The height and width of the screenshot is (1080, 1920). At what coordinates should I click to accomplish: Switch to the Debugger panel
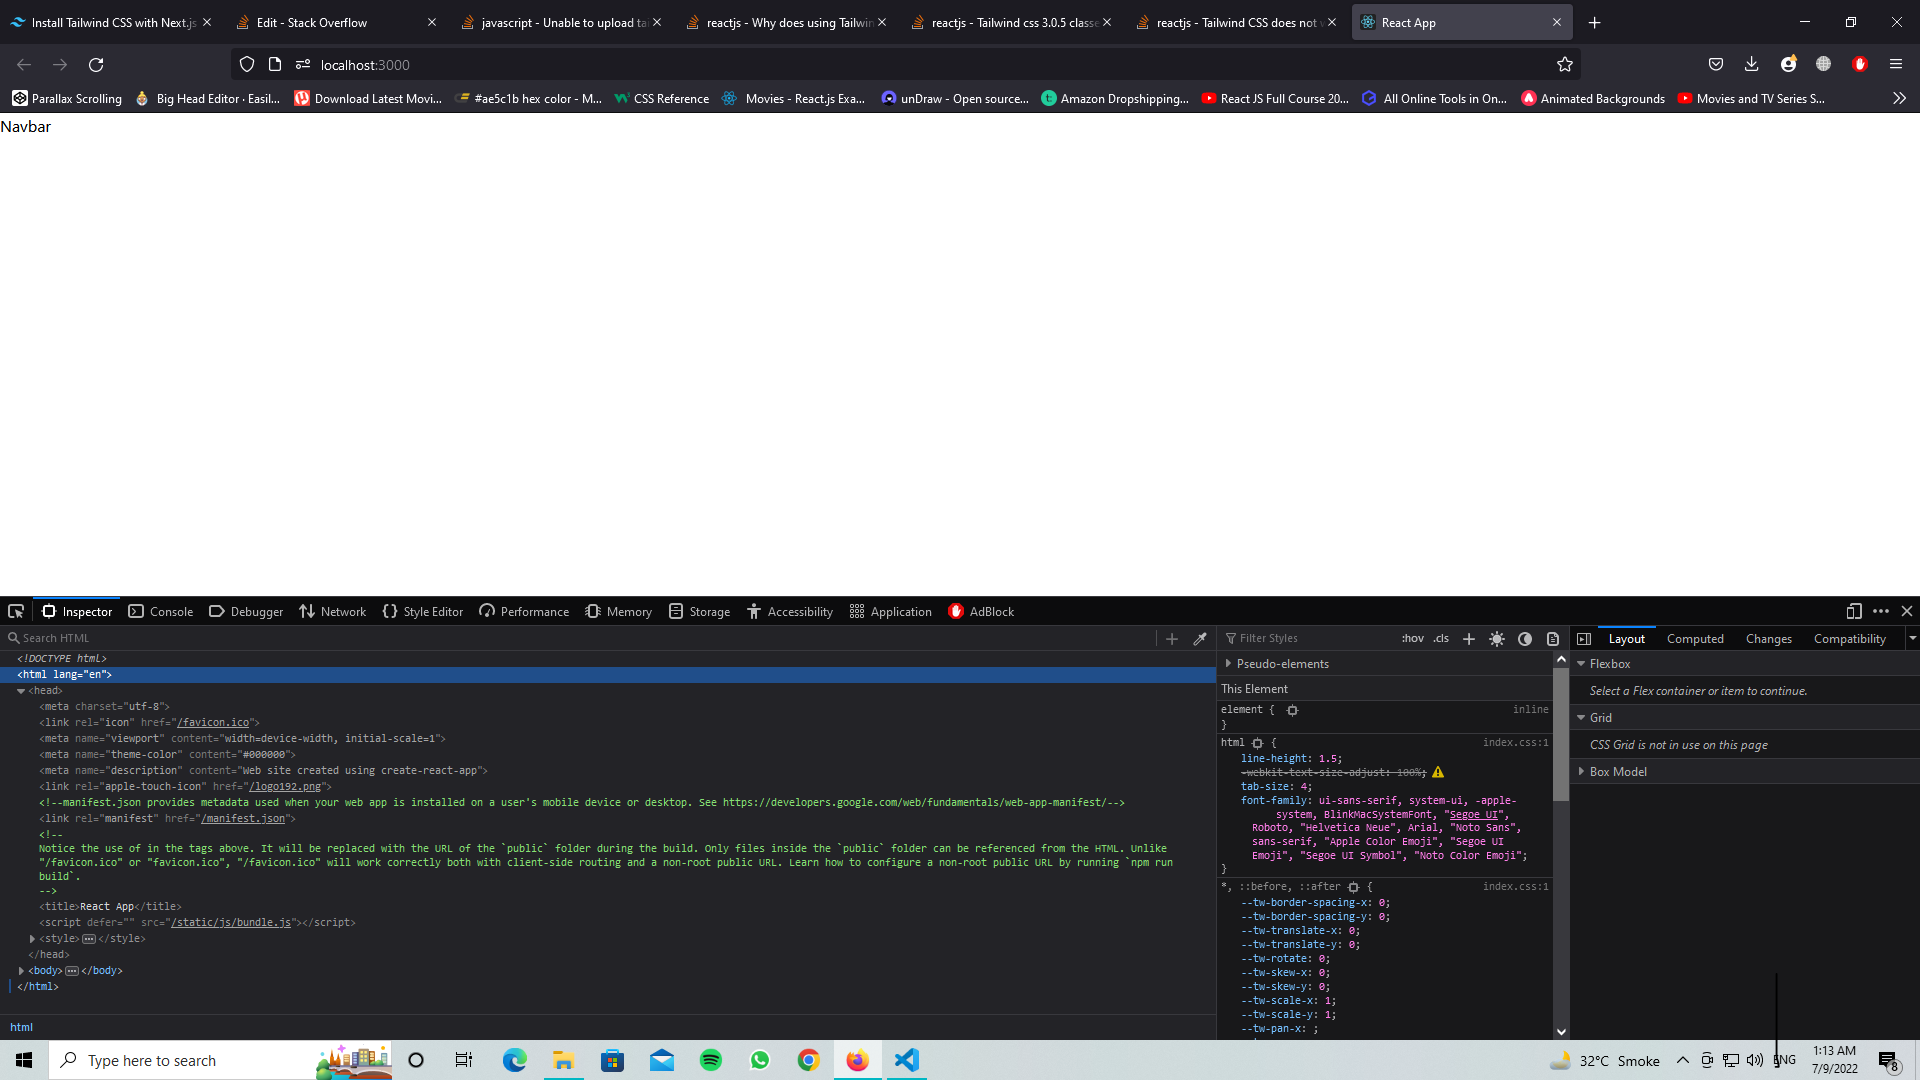[x=246, y=611]
